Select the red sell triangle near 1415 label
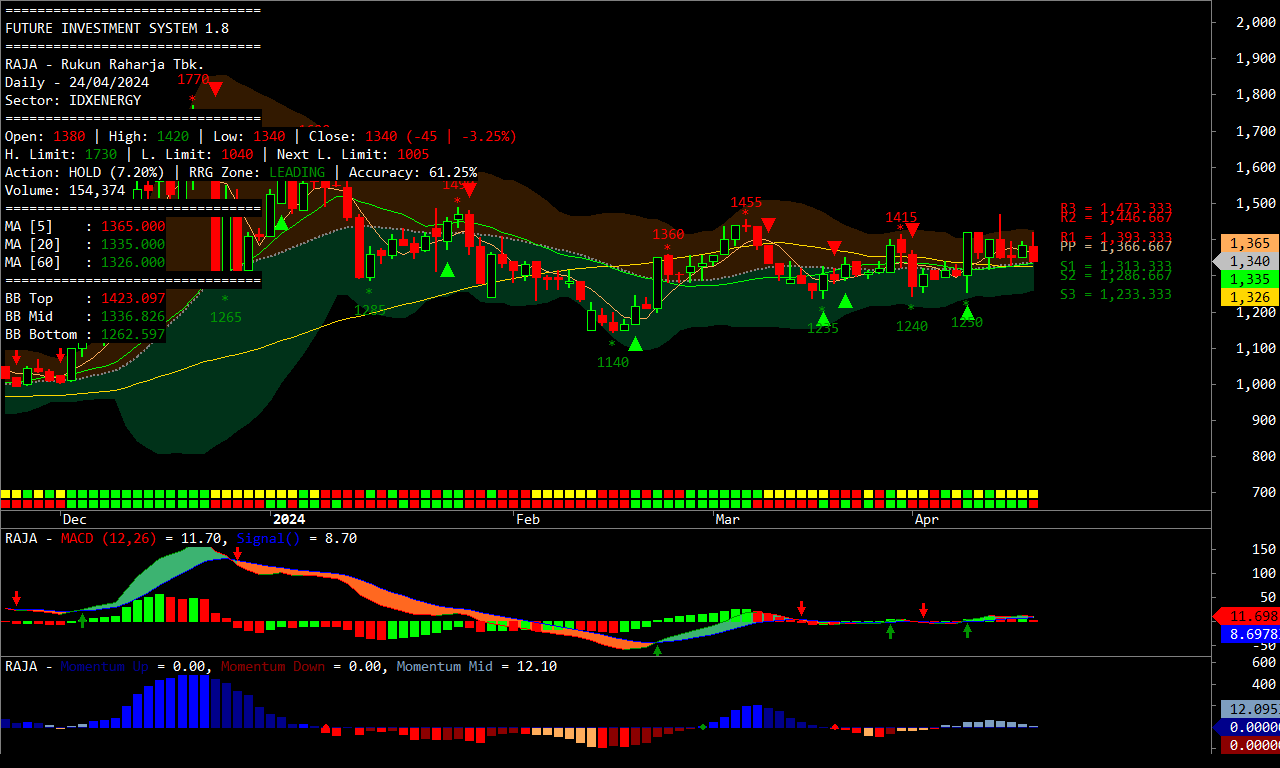This screenshot has height=768, width=1280. (x=912, y=230)
